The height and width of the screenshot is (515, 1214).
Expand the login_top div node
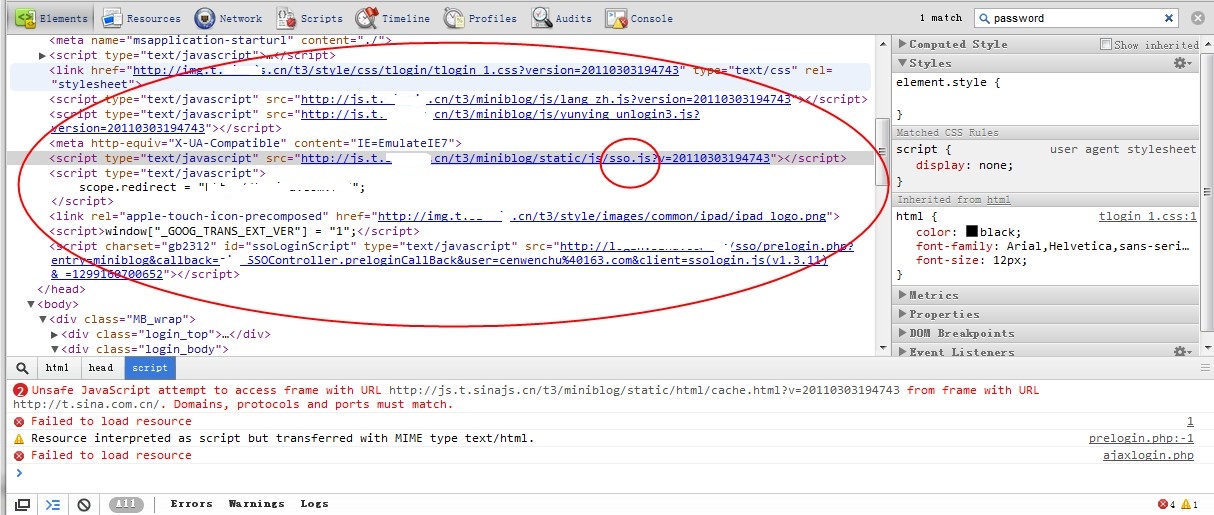point(55,334)
